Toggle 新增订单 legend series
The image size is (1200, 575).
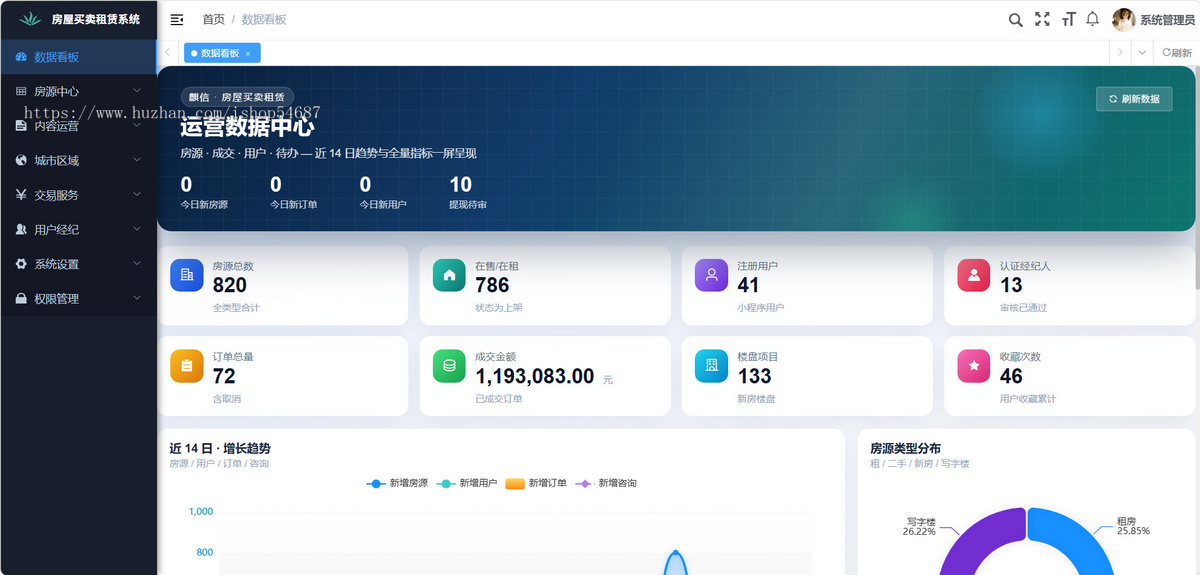[536, 483]
